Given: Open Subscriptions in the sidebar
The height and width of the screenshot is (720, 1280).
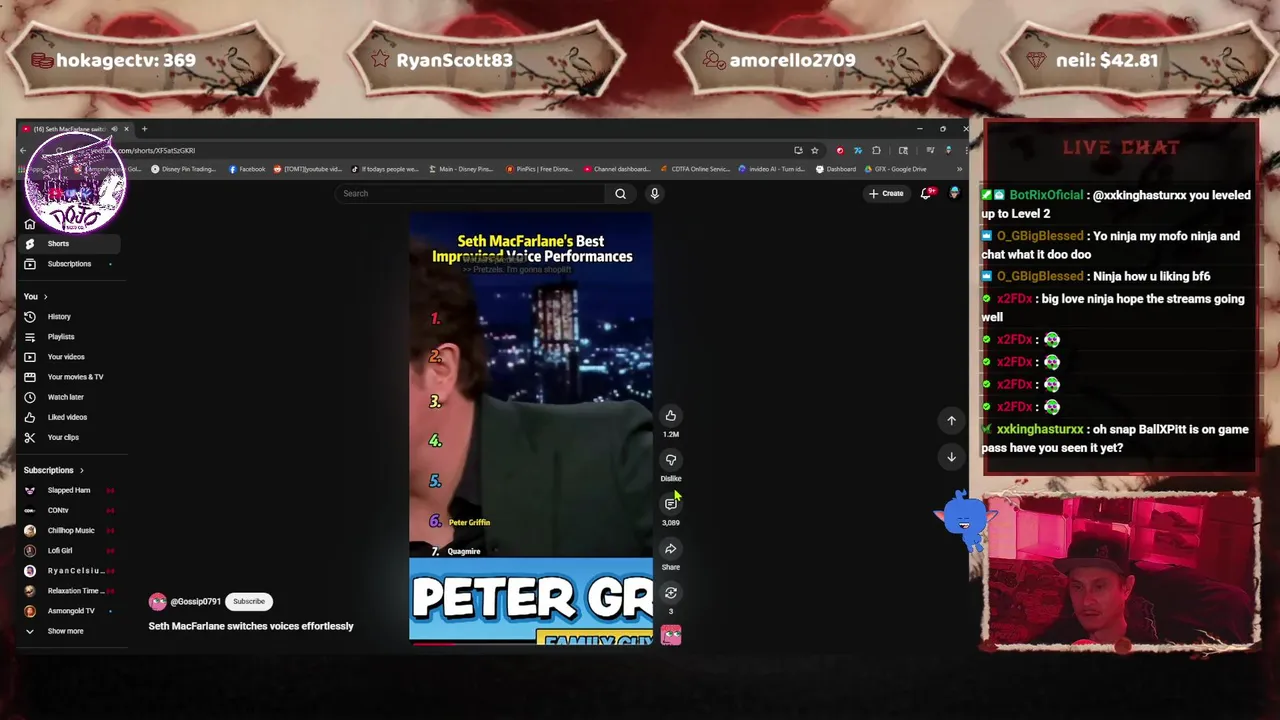Looking at the screenshot, I should (70, 264).
